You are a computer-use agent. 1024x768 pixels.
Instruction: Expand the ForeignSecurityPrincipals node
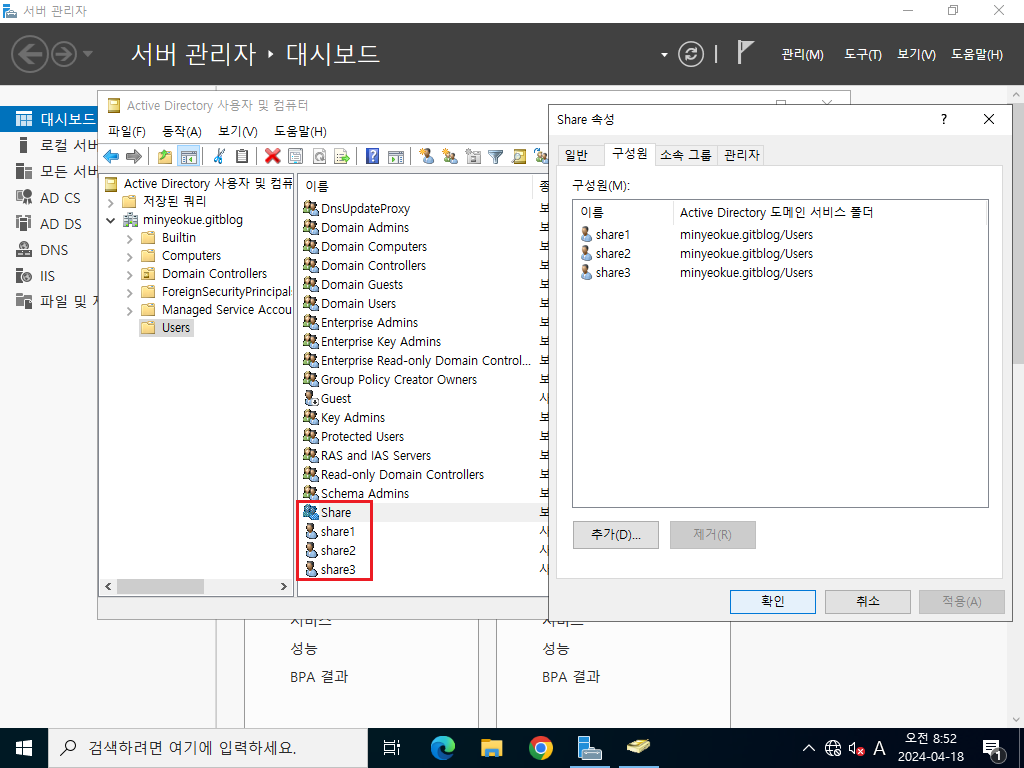click(x=129, y=293)
